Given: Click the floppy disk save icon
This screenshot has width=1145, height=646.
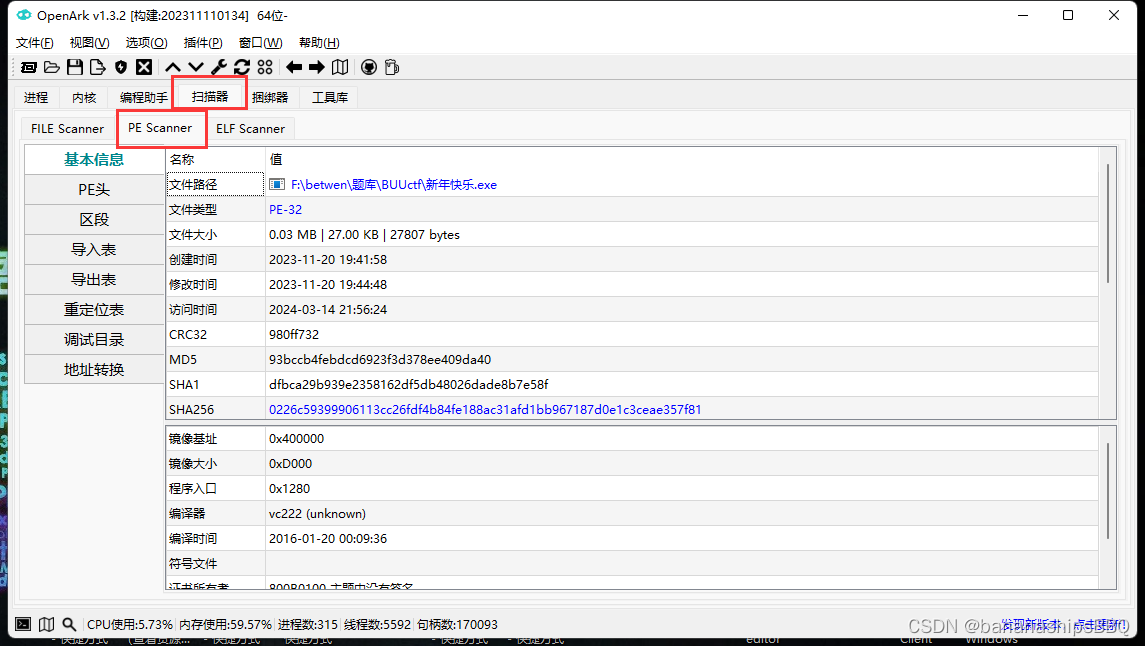Looking at the screenshot, I should point(74,67).
